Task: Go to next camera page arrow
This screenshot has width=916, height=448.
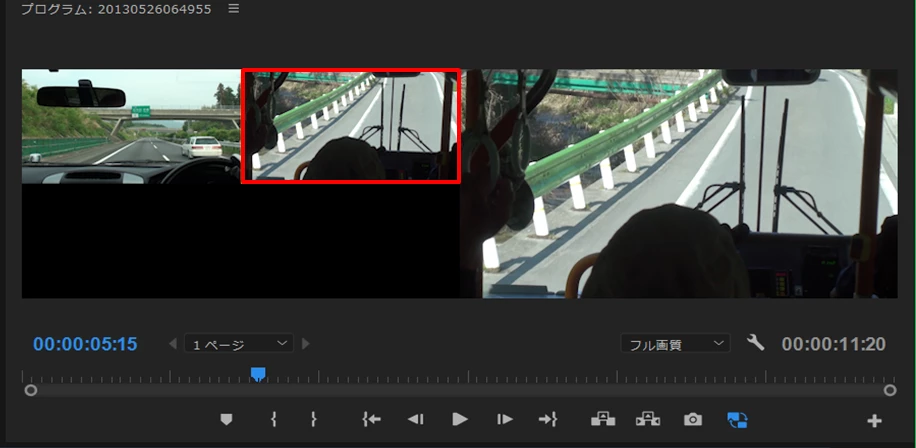Action: point(306,343)
